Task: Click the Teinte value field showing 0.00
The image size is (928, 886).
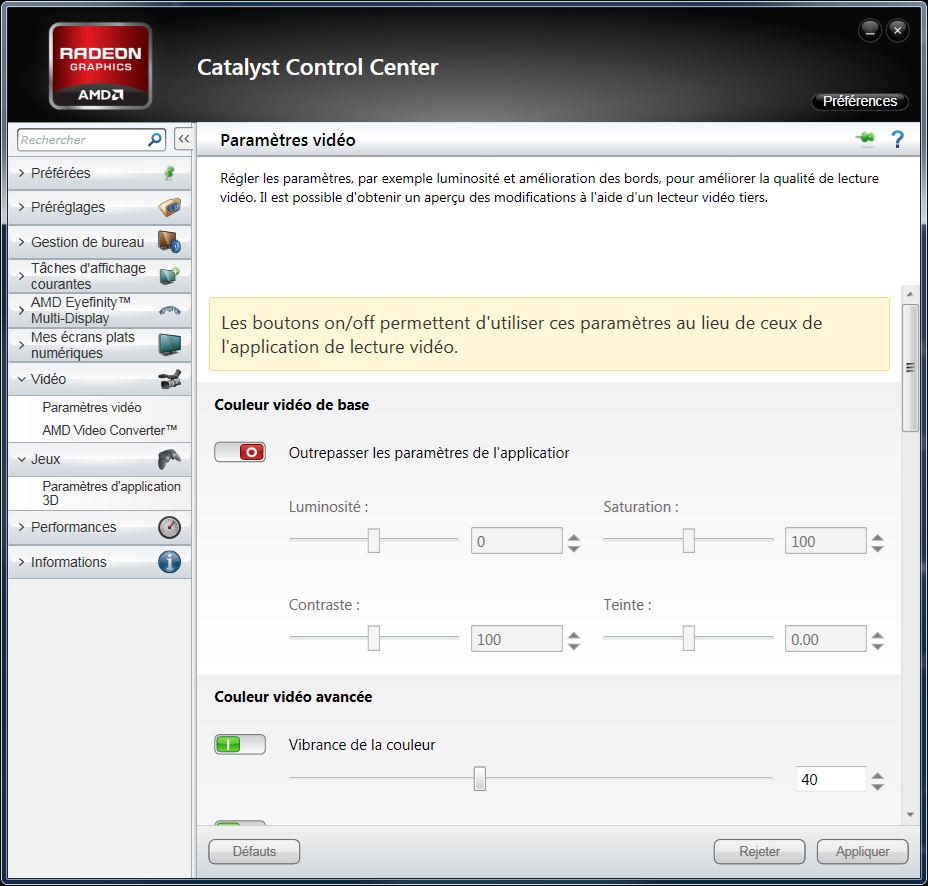Action: pos(826,639)
